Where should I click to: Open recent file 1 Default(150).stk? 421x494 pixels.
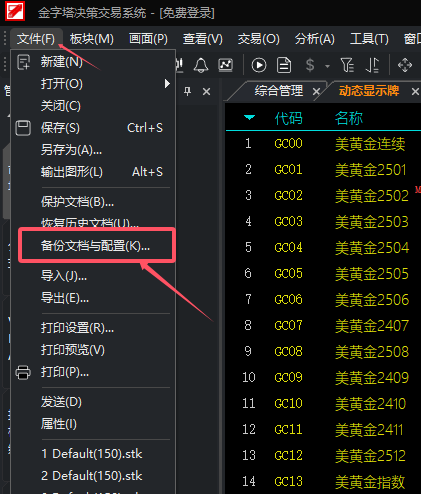[93, 454]
